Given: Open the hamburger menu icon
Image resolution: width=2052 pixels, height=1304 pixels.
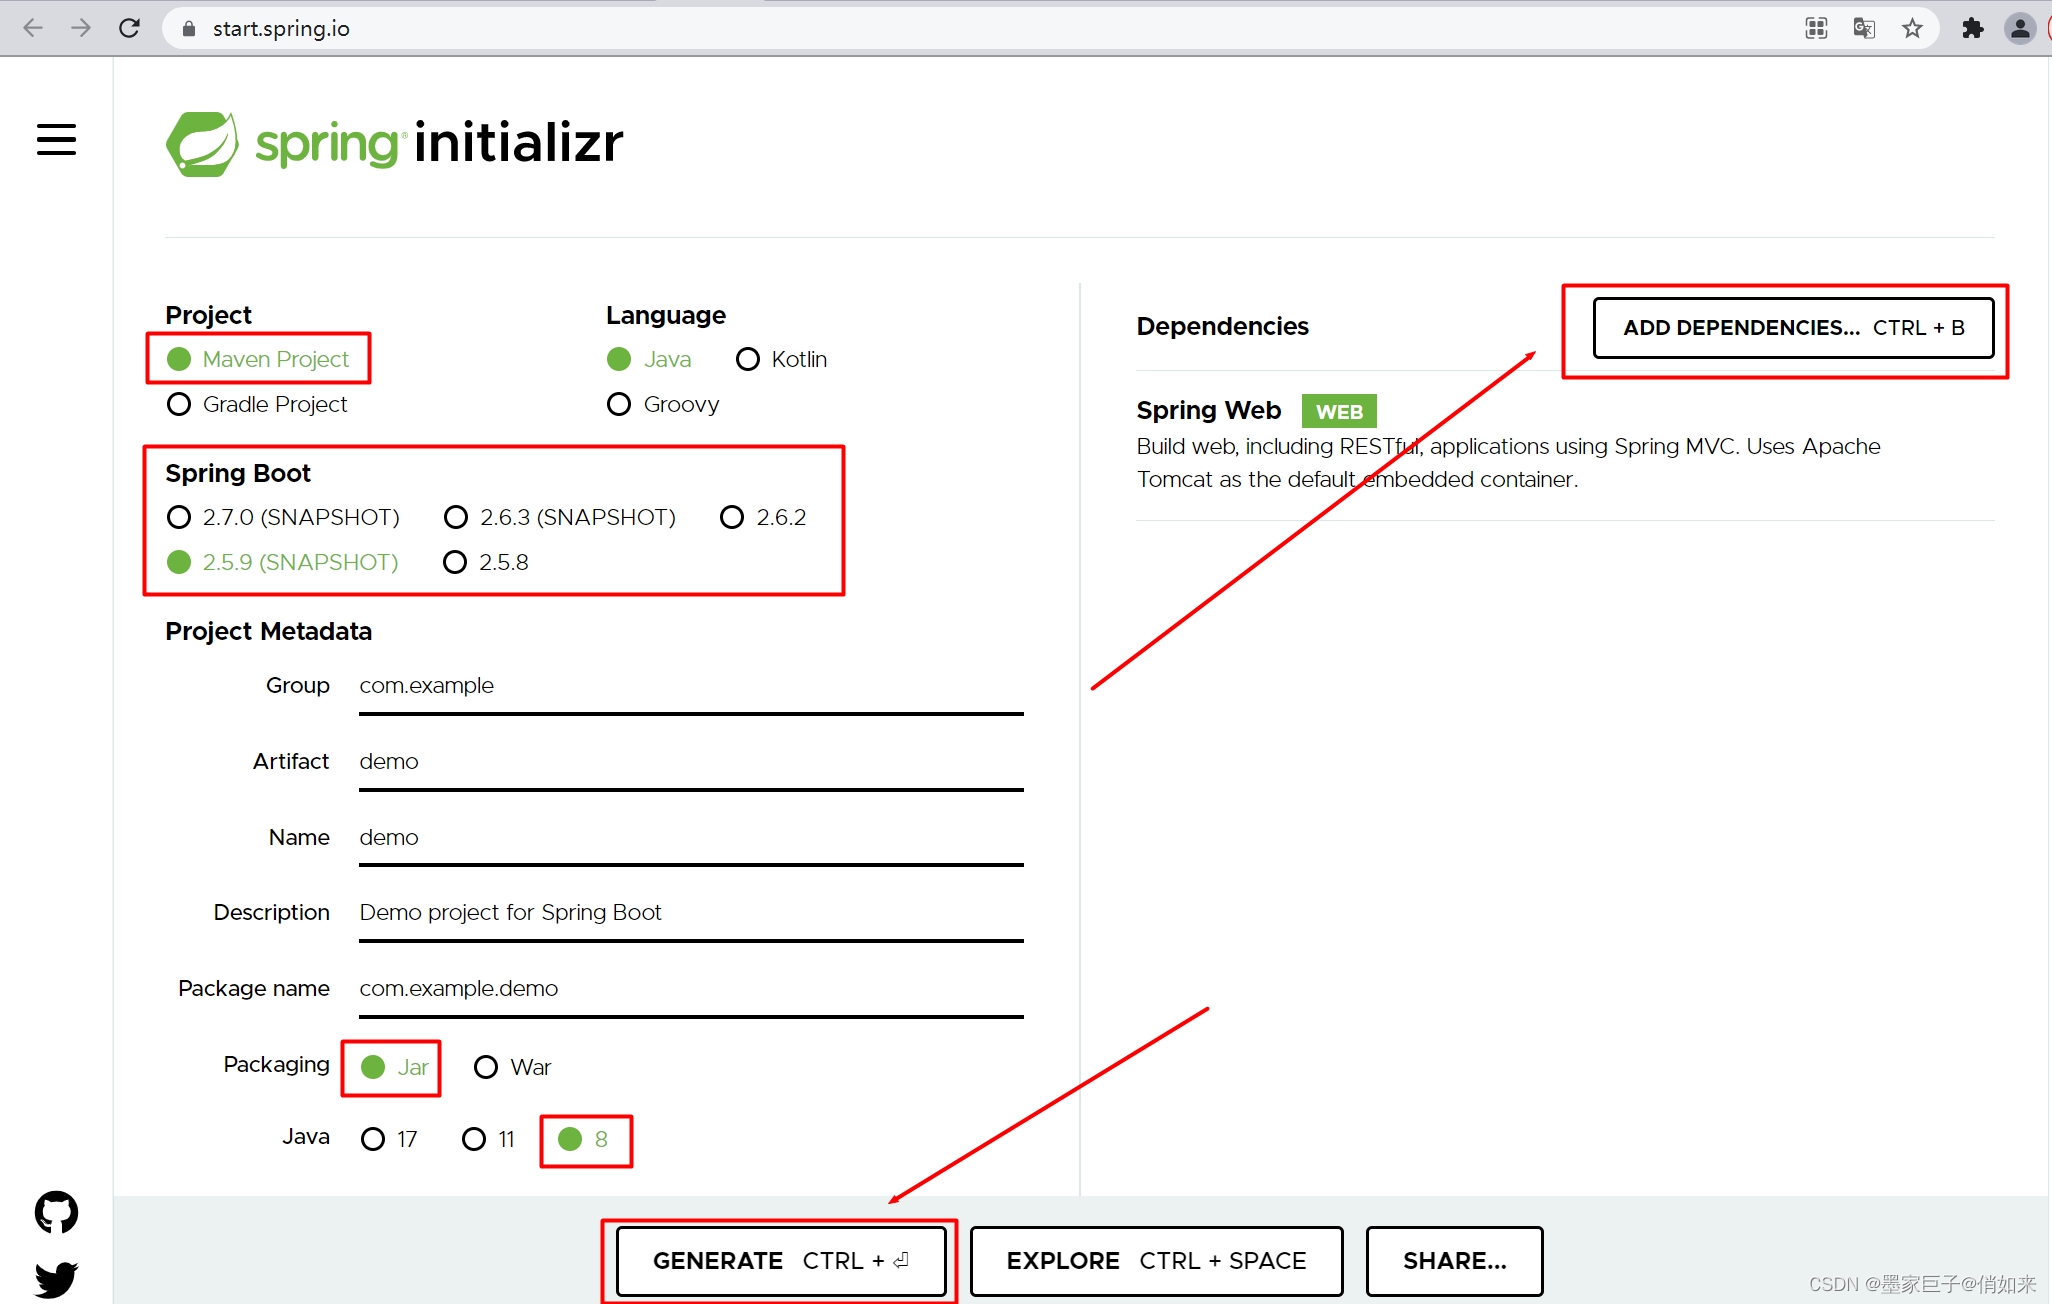Looking at the screenshot, I should 56,140.
